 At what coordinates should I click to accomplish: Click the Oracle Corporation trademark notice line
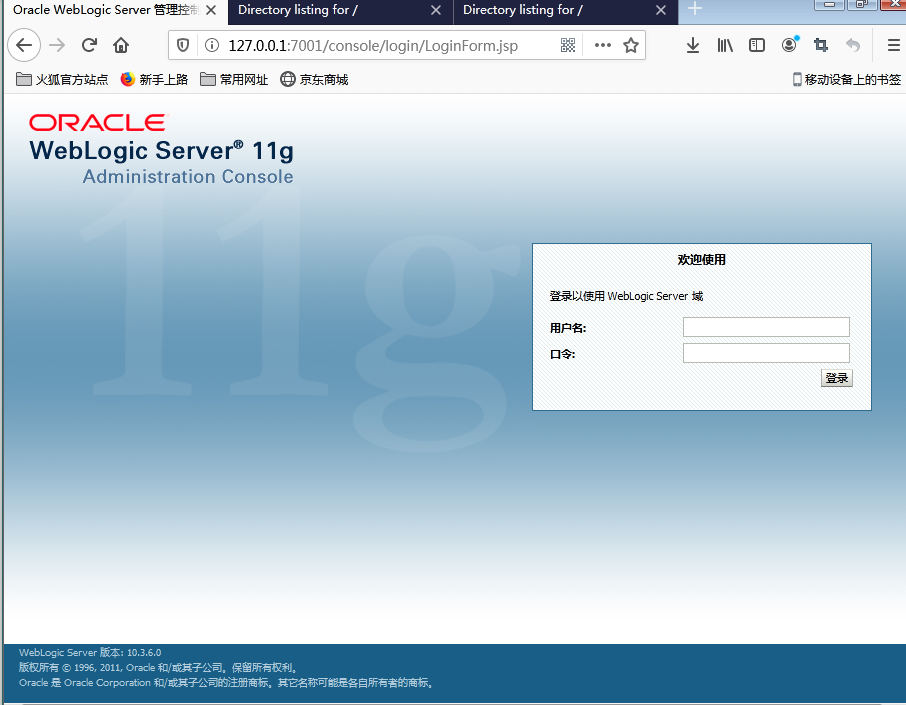[226, 682]
